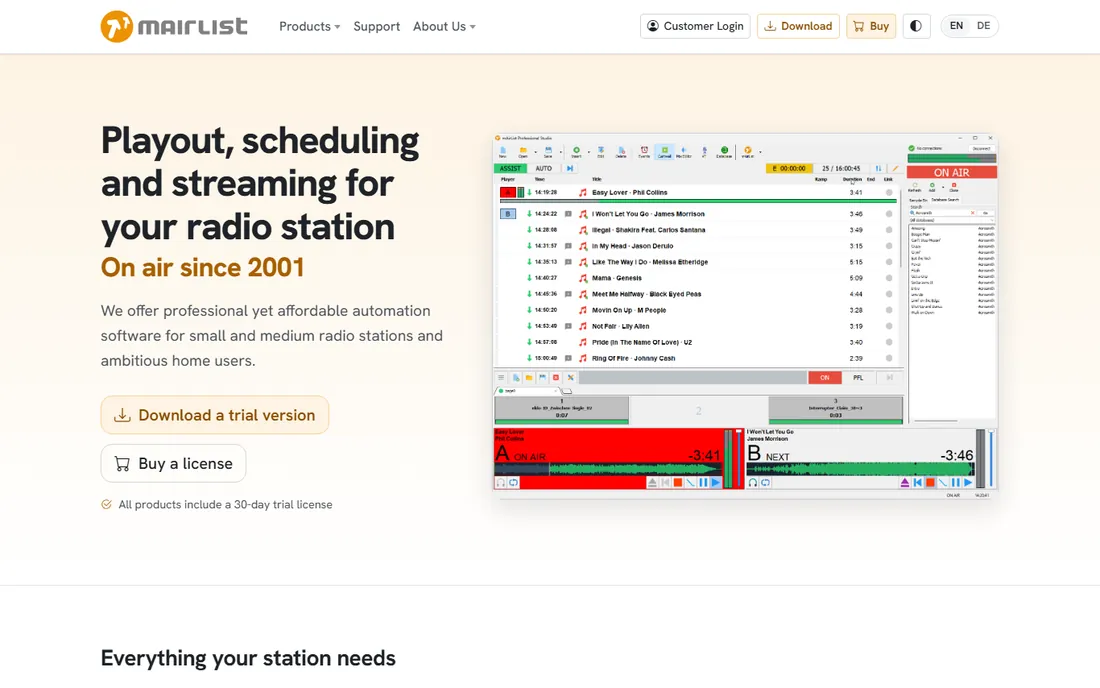Click the Download button in the header
Image resolution: width=1100 pixels, height=688 pixels.
(798, 27)
